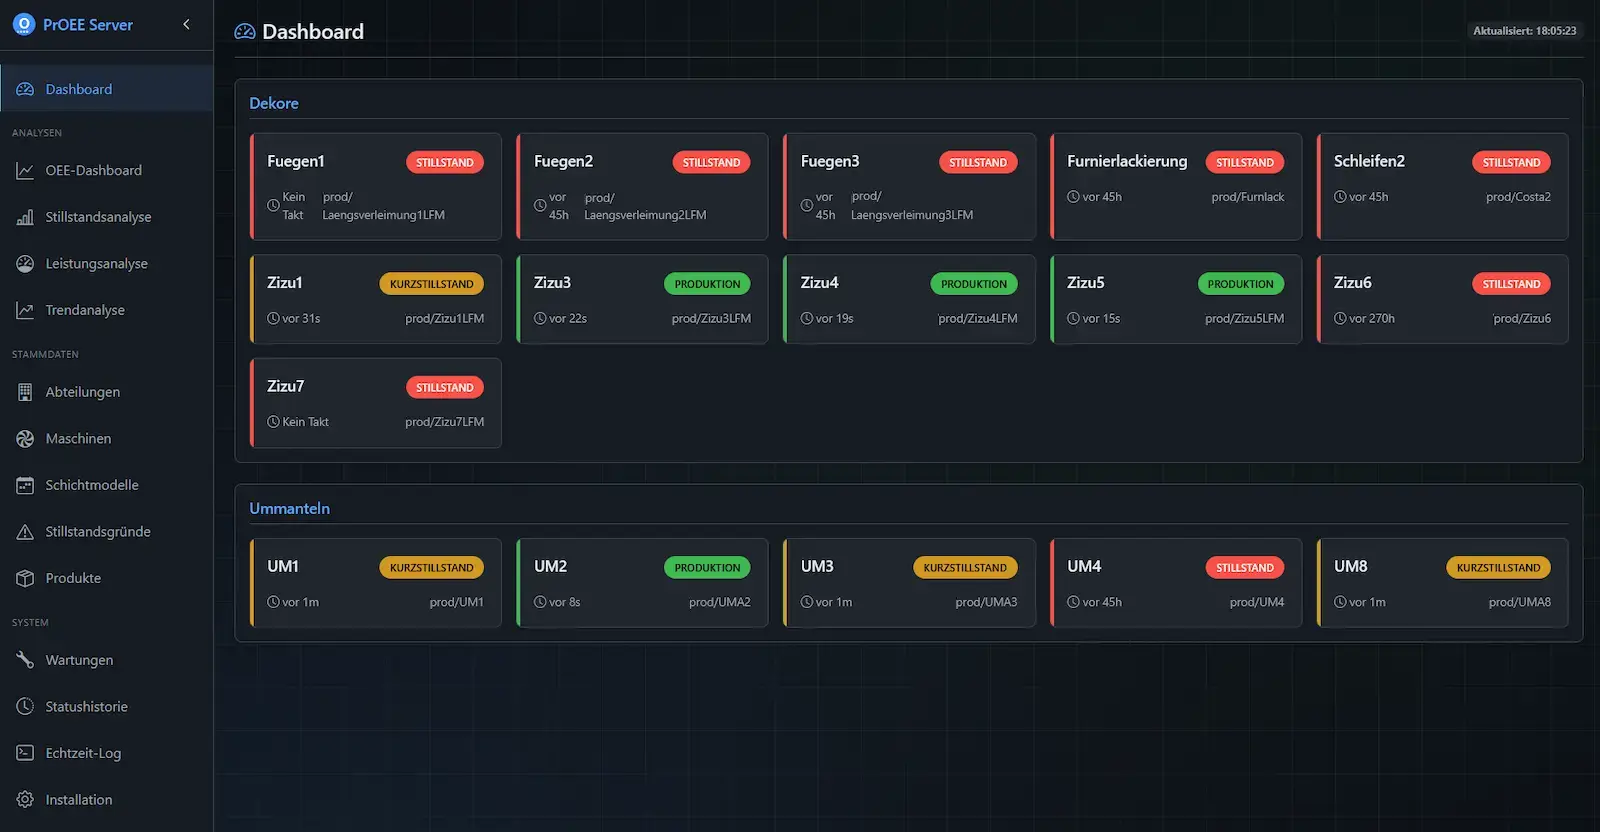
Task: Click the clock icon on Zizu6 card
Action: coord(1340,318)
